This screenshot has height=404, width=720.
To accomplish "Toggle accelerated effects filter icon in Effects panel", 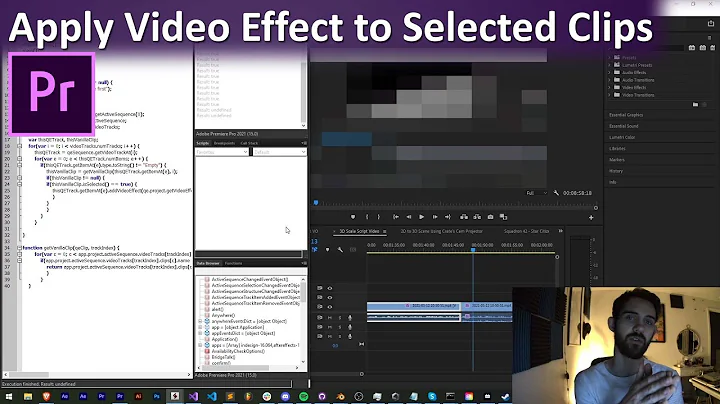I will click(692, 48).
